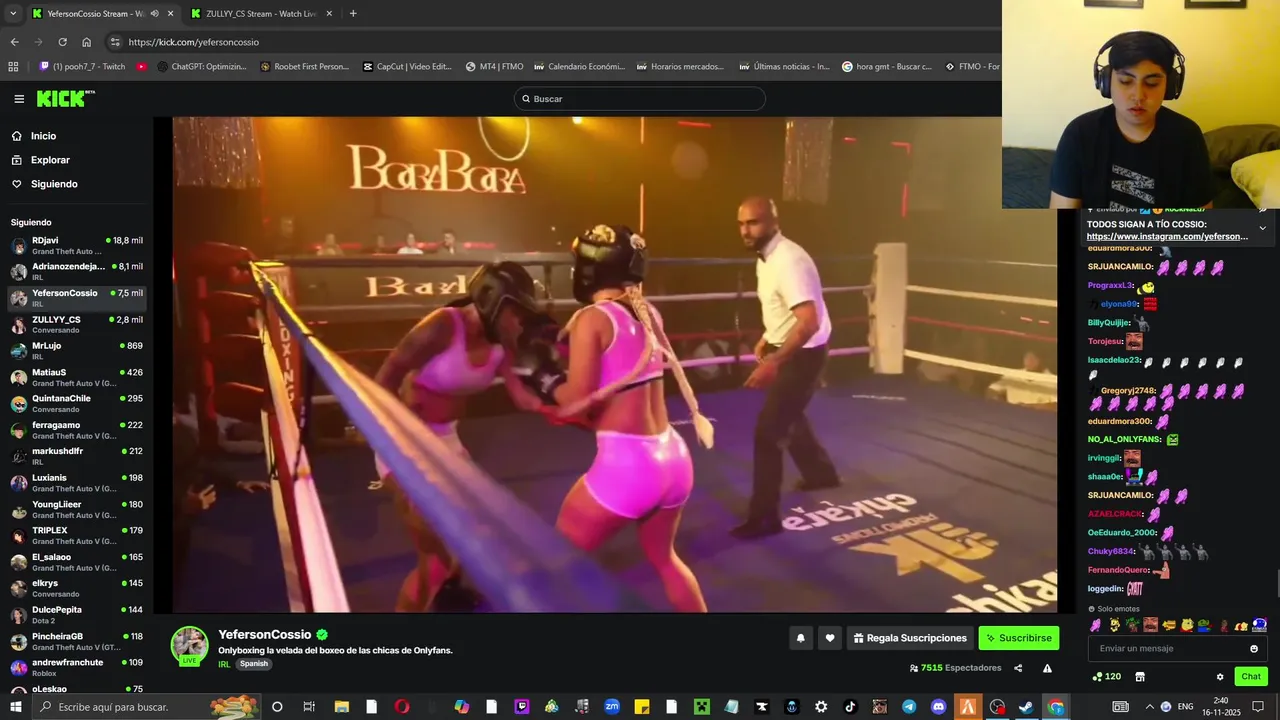
Task: Open MrLujo channel in following list
Action: click(76, 350)
